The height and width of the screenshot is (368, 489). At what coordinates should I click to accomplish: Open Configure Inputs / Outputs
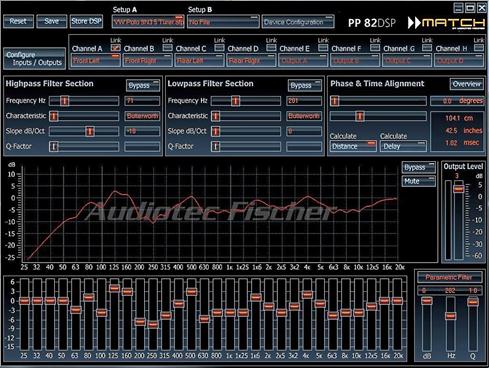click(34, 59)
